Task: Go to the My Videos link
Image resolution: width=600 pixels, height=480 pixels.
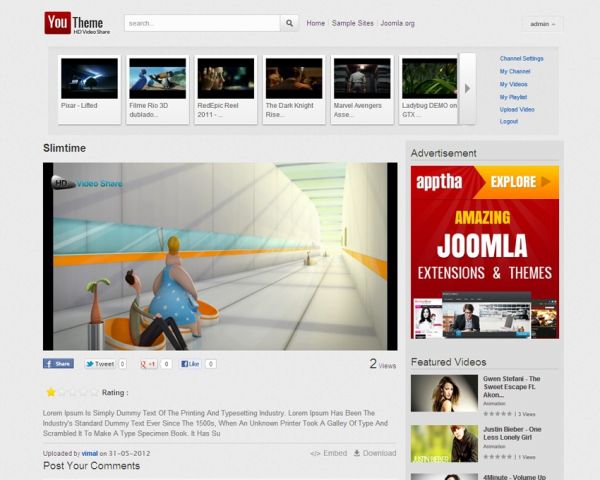Action: 513,84
